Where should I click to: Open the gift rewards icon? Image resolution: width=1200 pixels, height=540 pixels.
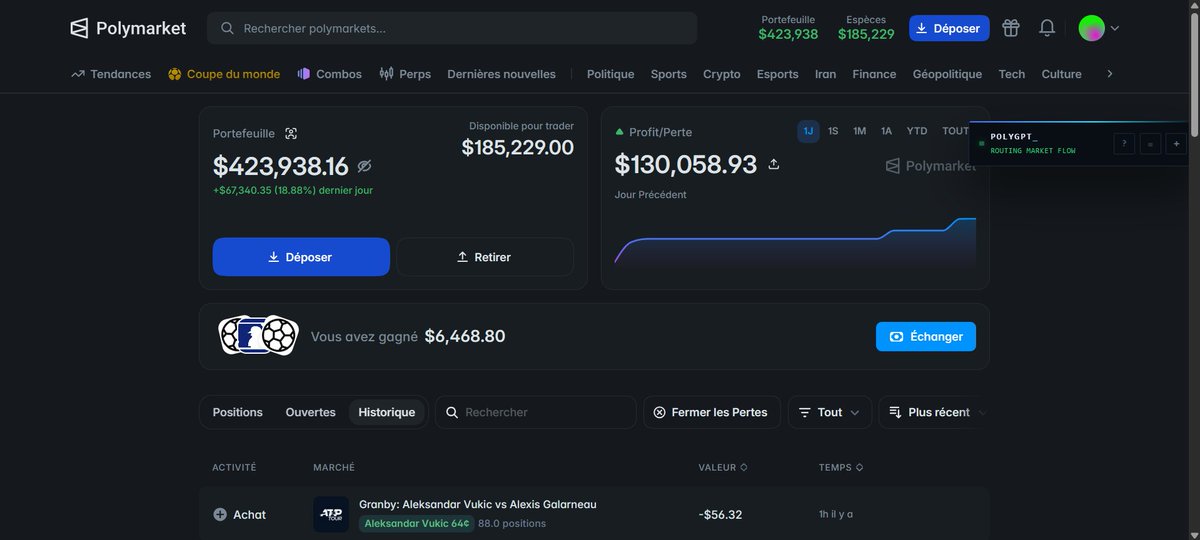1011,28
